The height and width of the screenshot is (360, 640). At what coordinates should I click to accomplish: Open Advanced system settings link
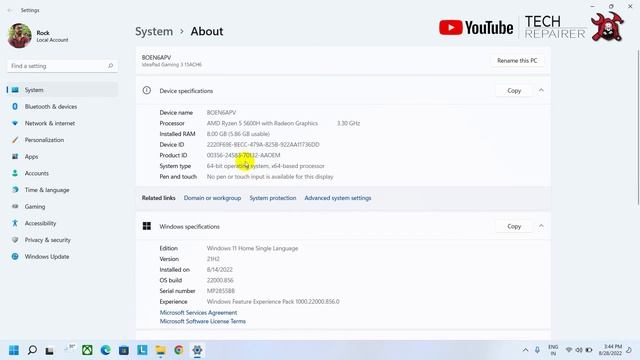[x=338, y=198]
